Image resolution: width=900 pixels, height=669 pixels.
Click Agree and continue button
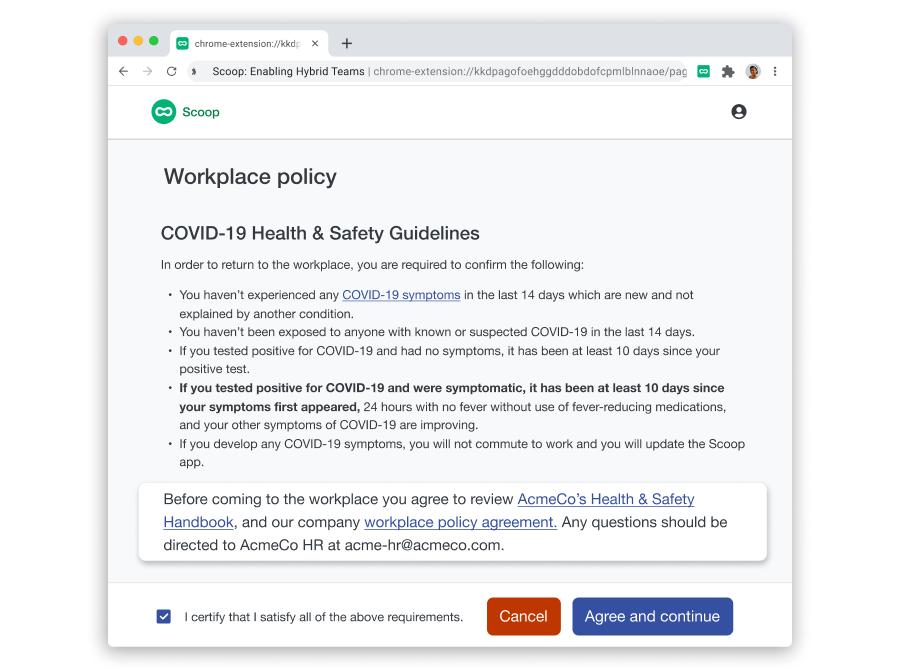[653, 616]
